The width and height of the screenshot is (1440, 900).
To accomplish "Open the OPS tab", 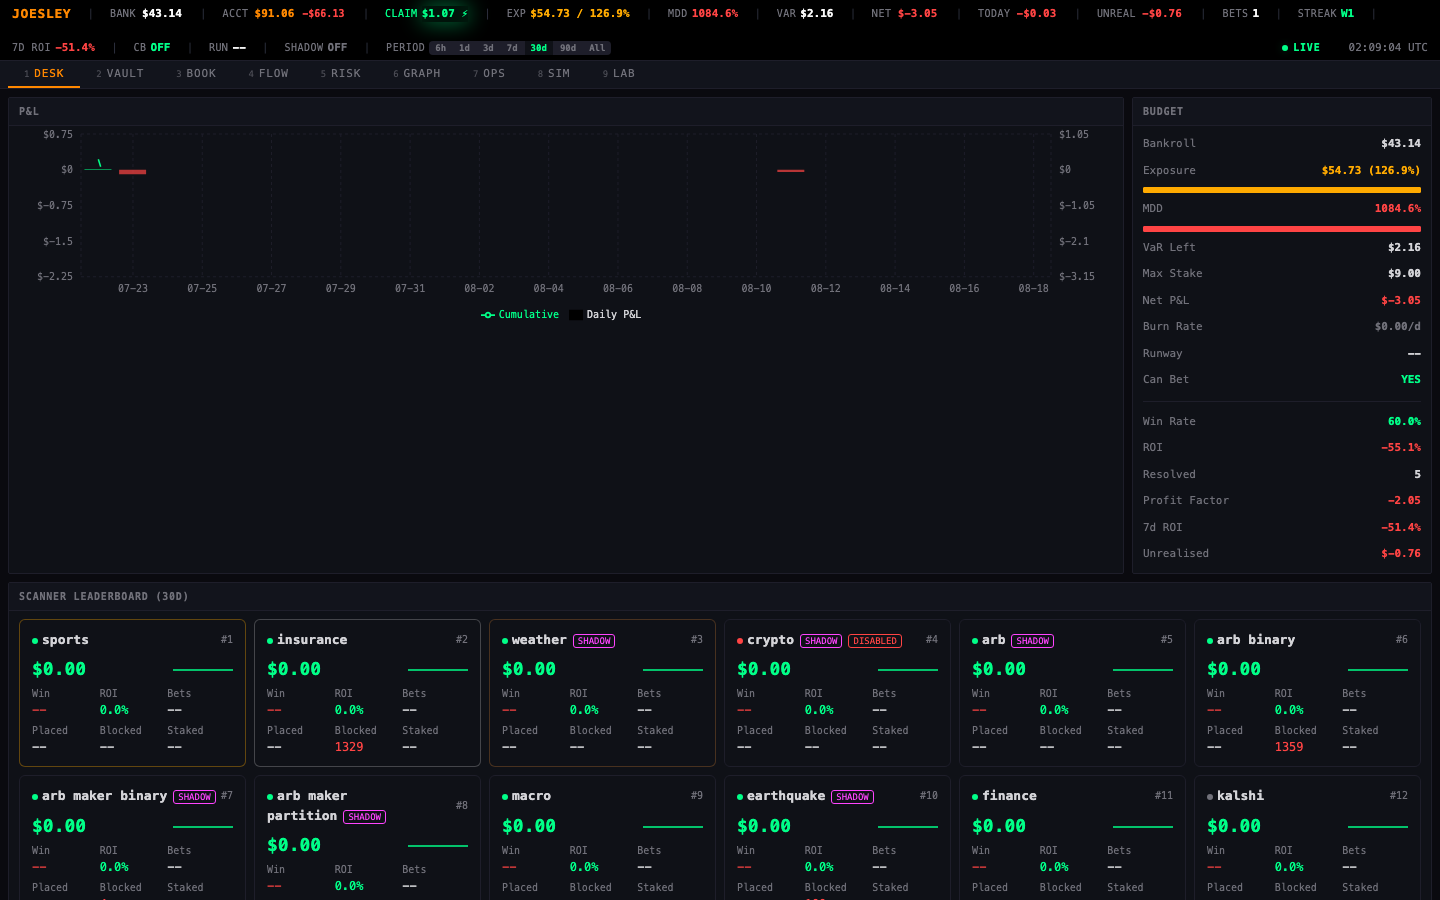I will point(489,74).
